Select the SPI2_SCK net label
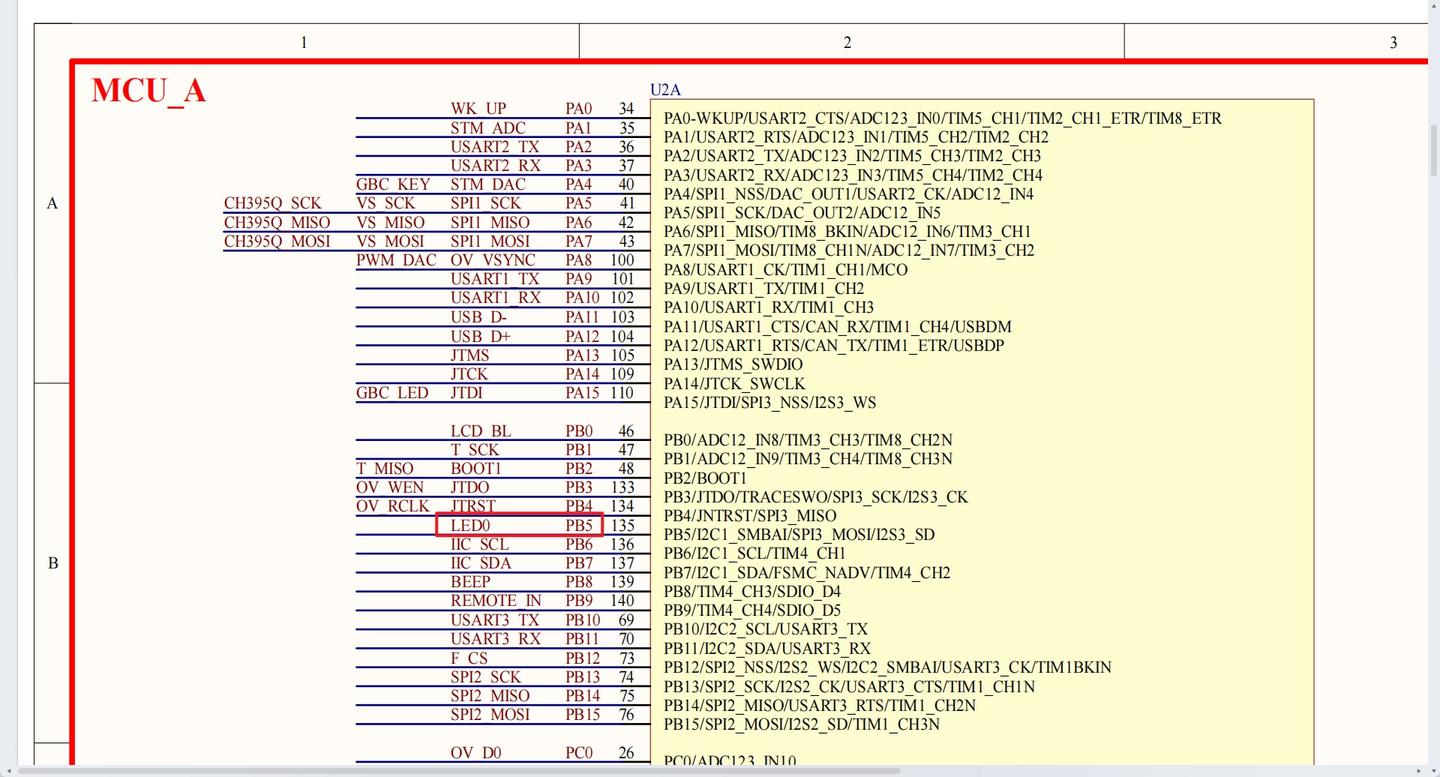Screen dimensions: 1440x777 pyautogui.click(x=486, y=677)
